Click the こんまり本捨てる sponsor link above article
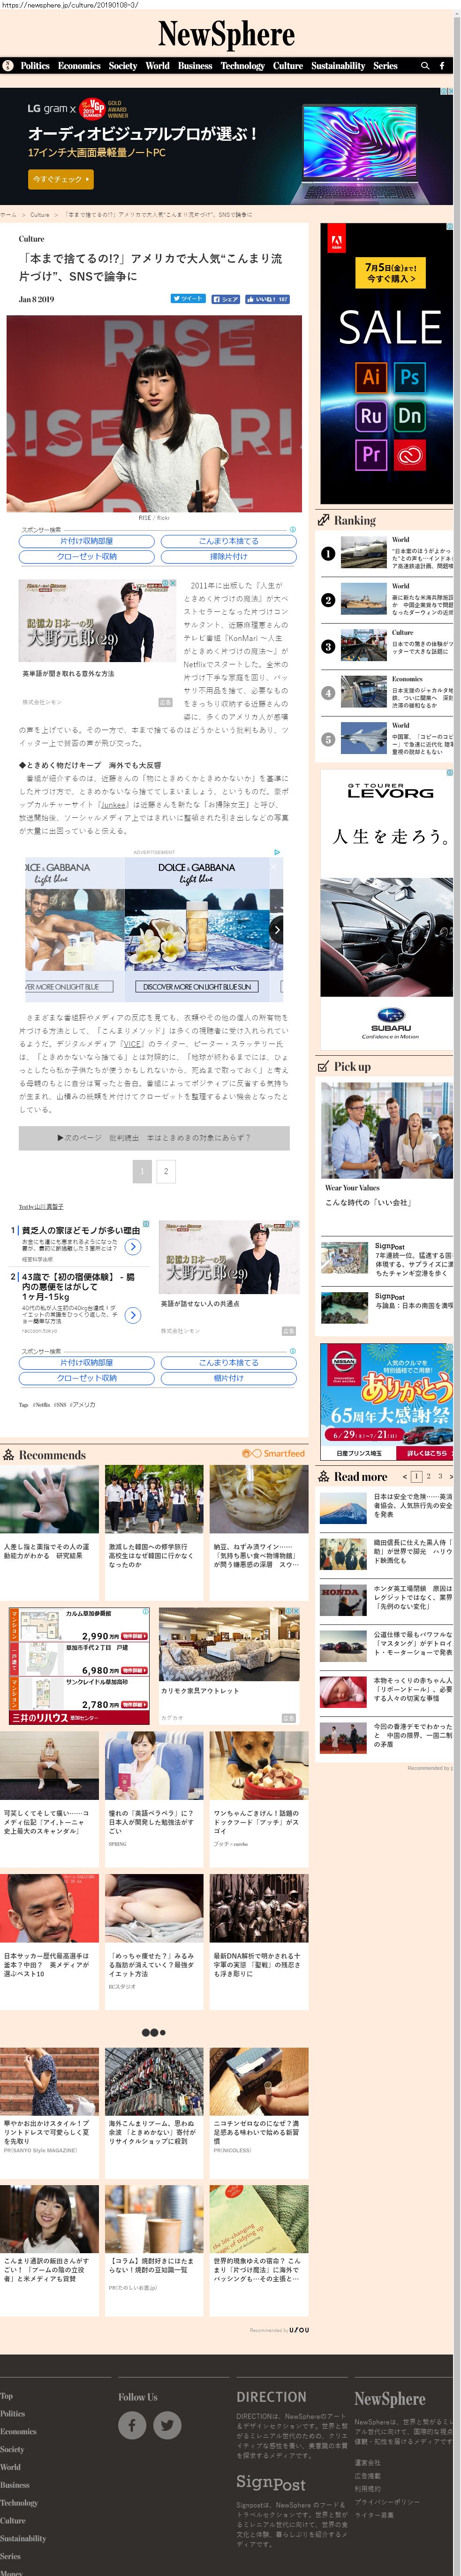Viewport: 461px width, 2576px height. pos(228,541)
